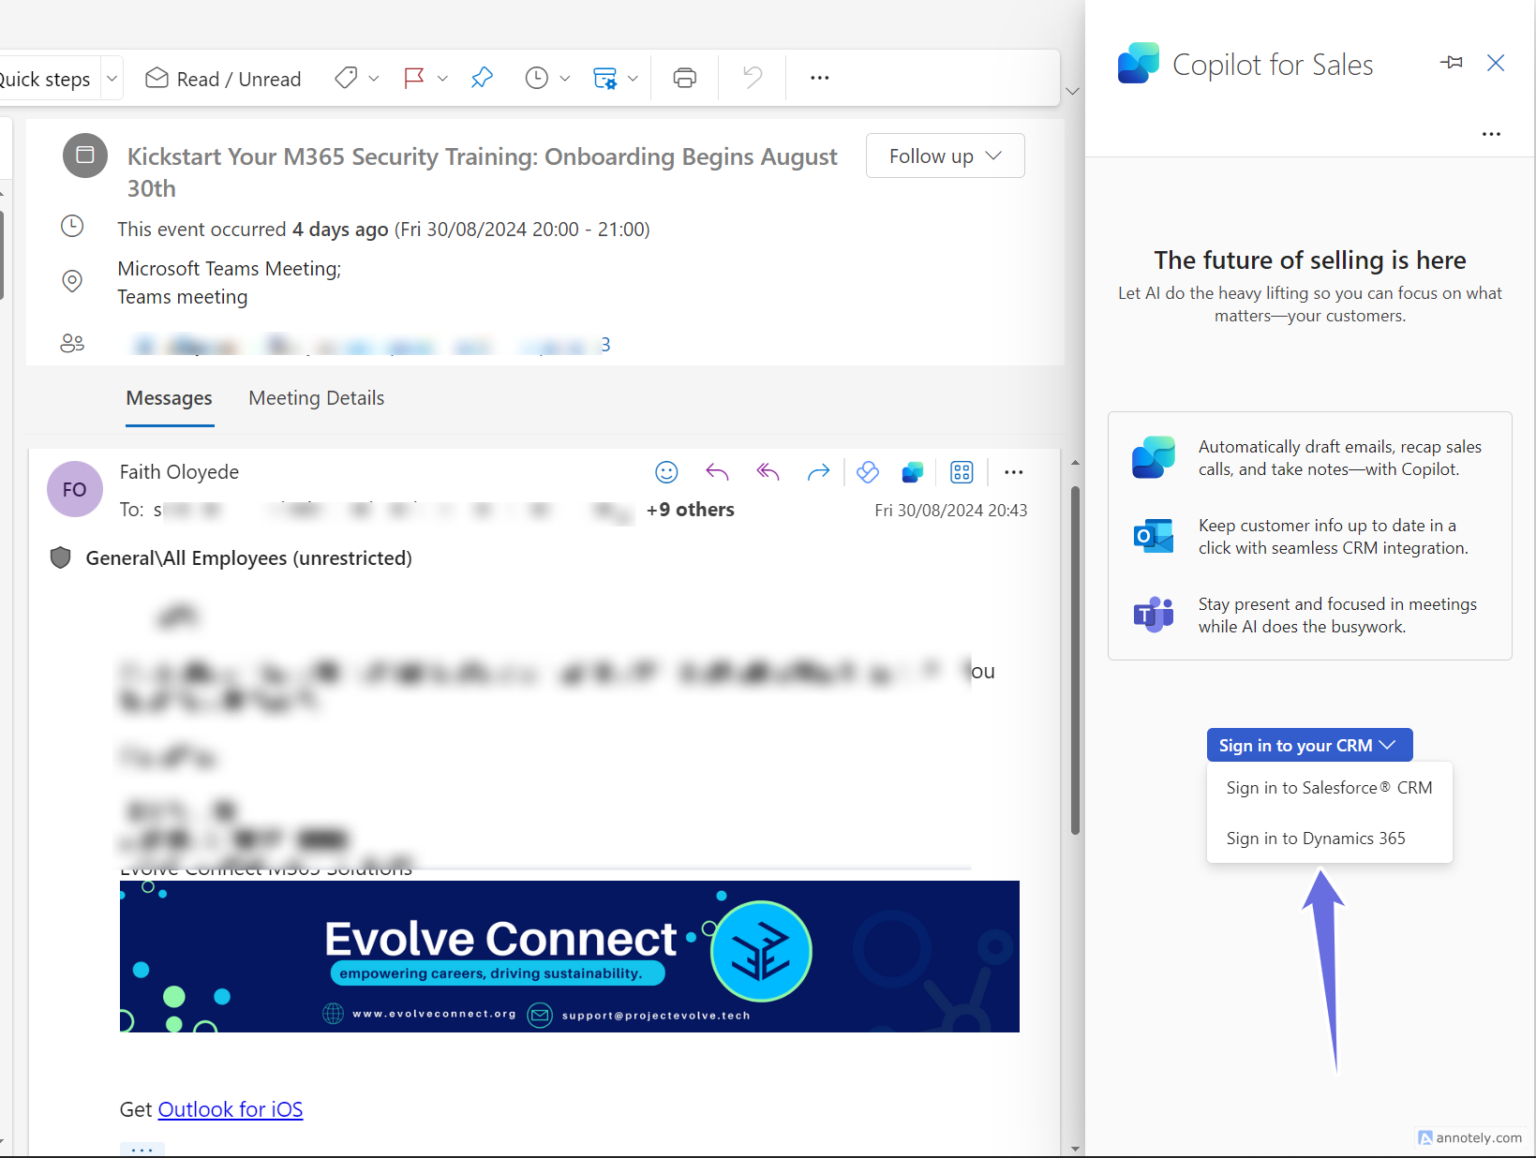Select the Reply all icon
This screenshot has width=1536, height=1158.
pos(767,471)
